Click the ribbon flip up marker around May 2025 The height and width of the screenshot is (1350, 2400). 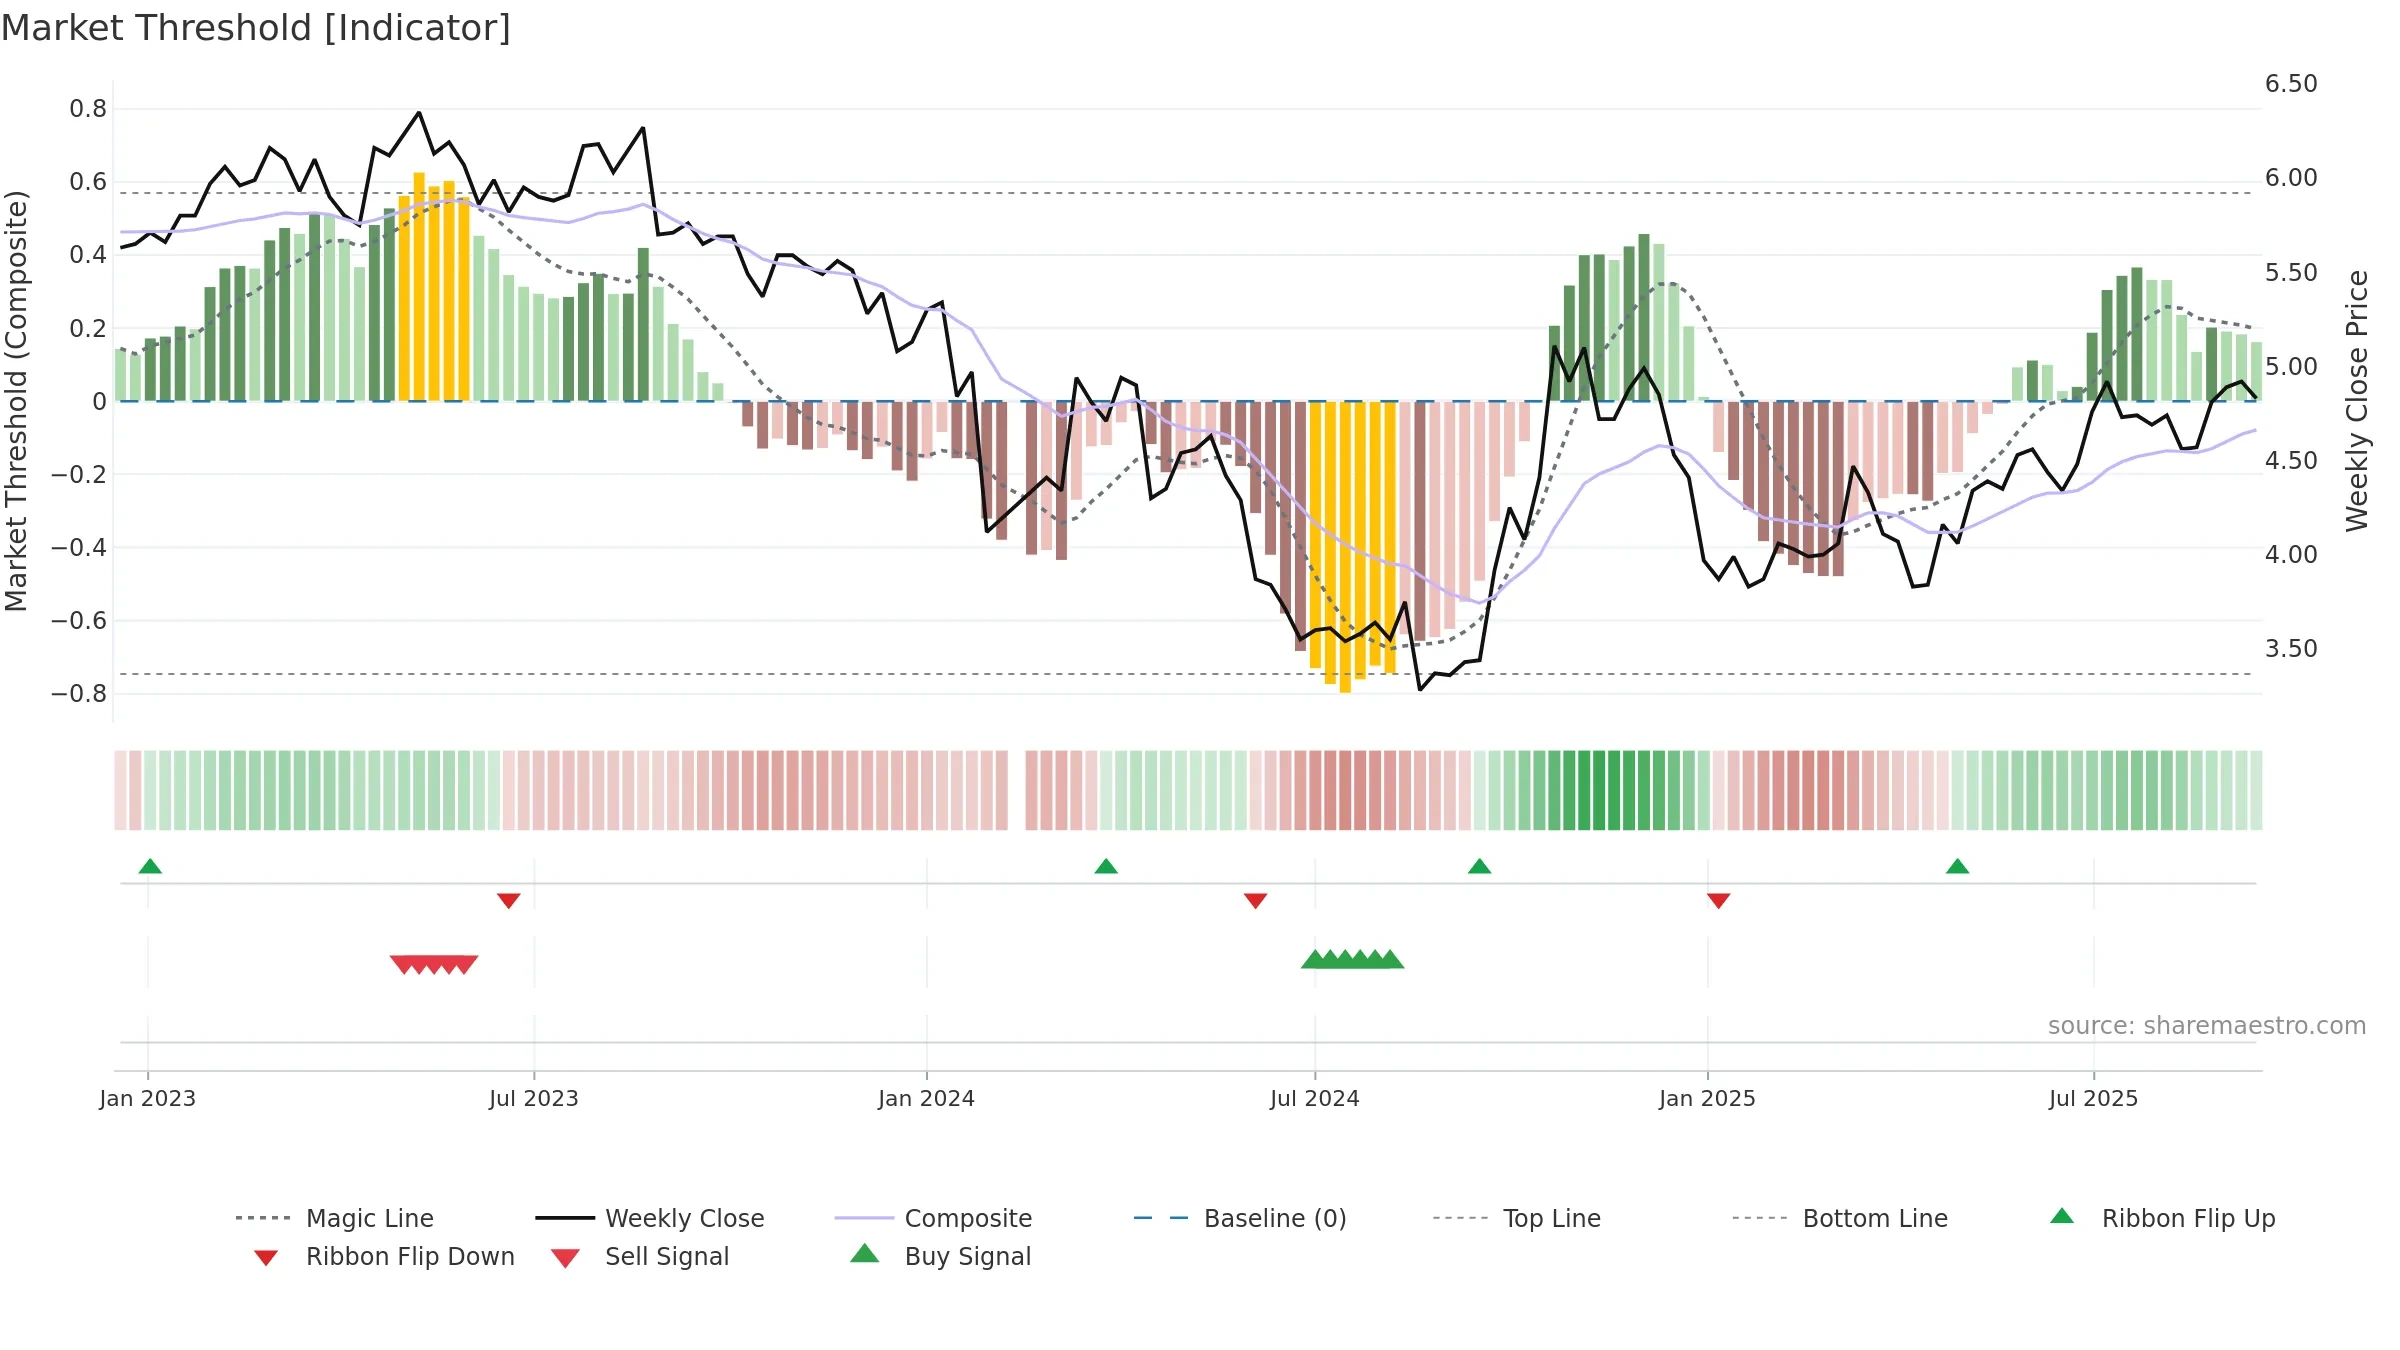tap(1958, 866)
